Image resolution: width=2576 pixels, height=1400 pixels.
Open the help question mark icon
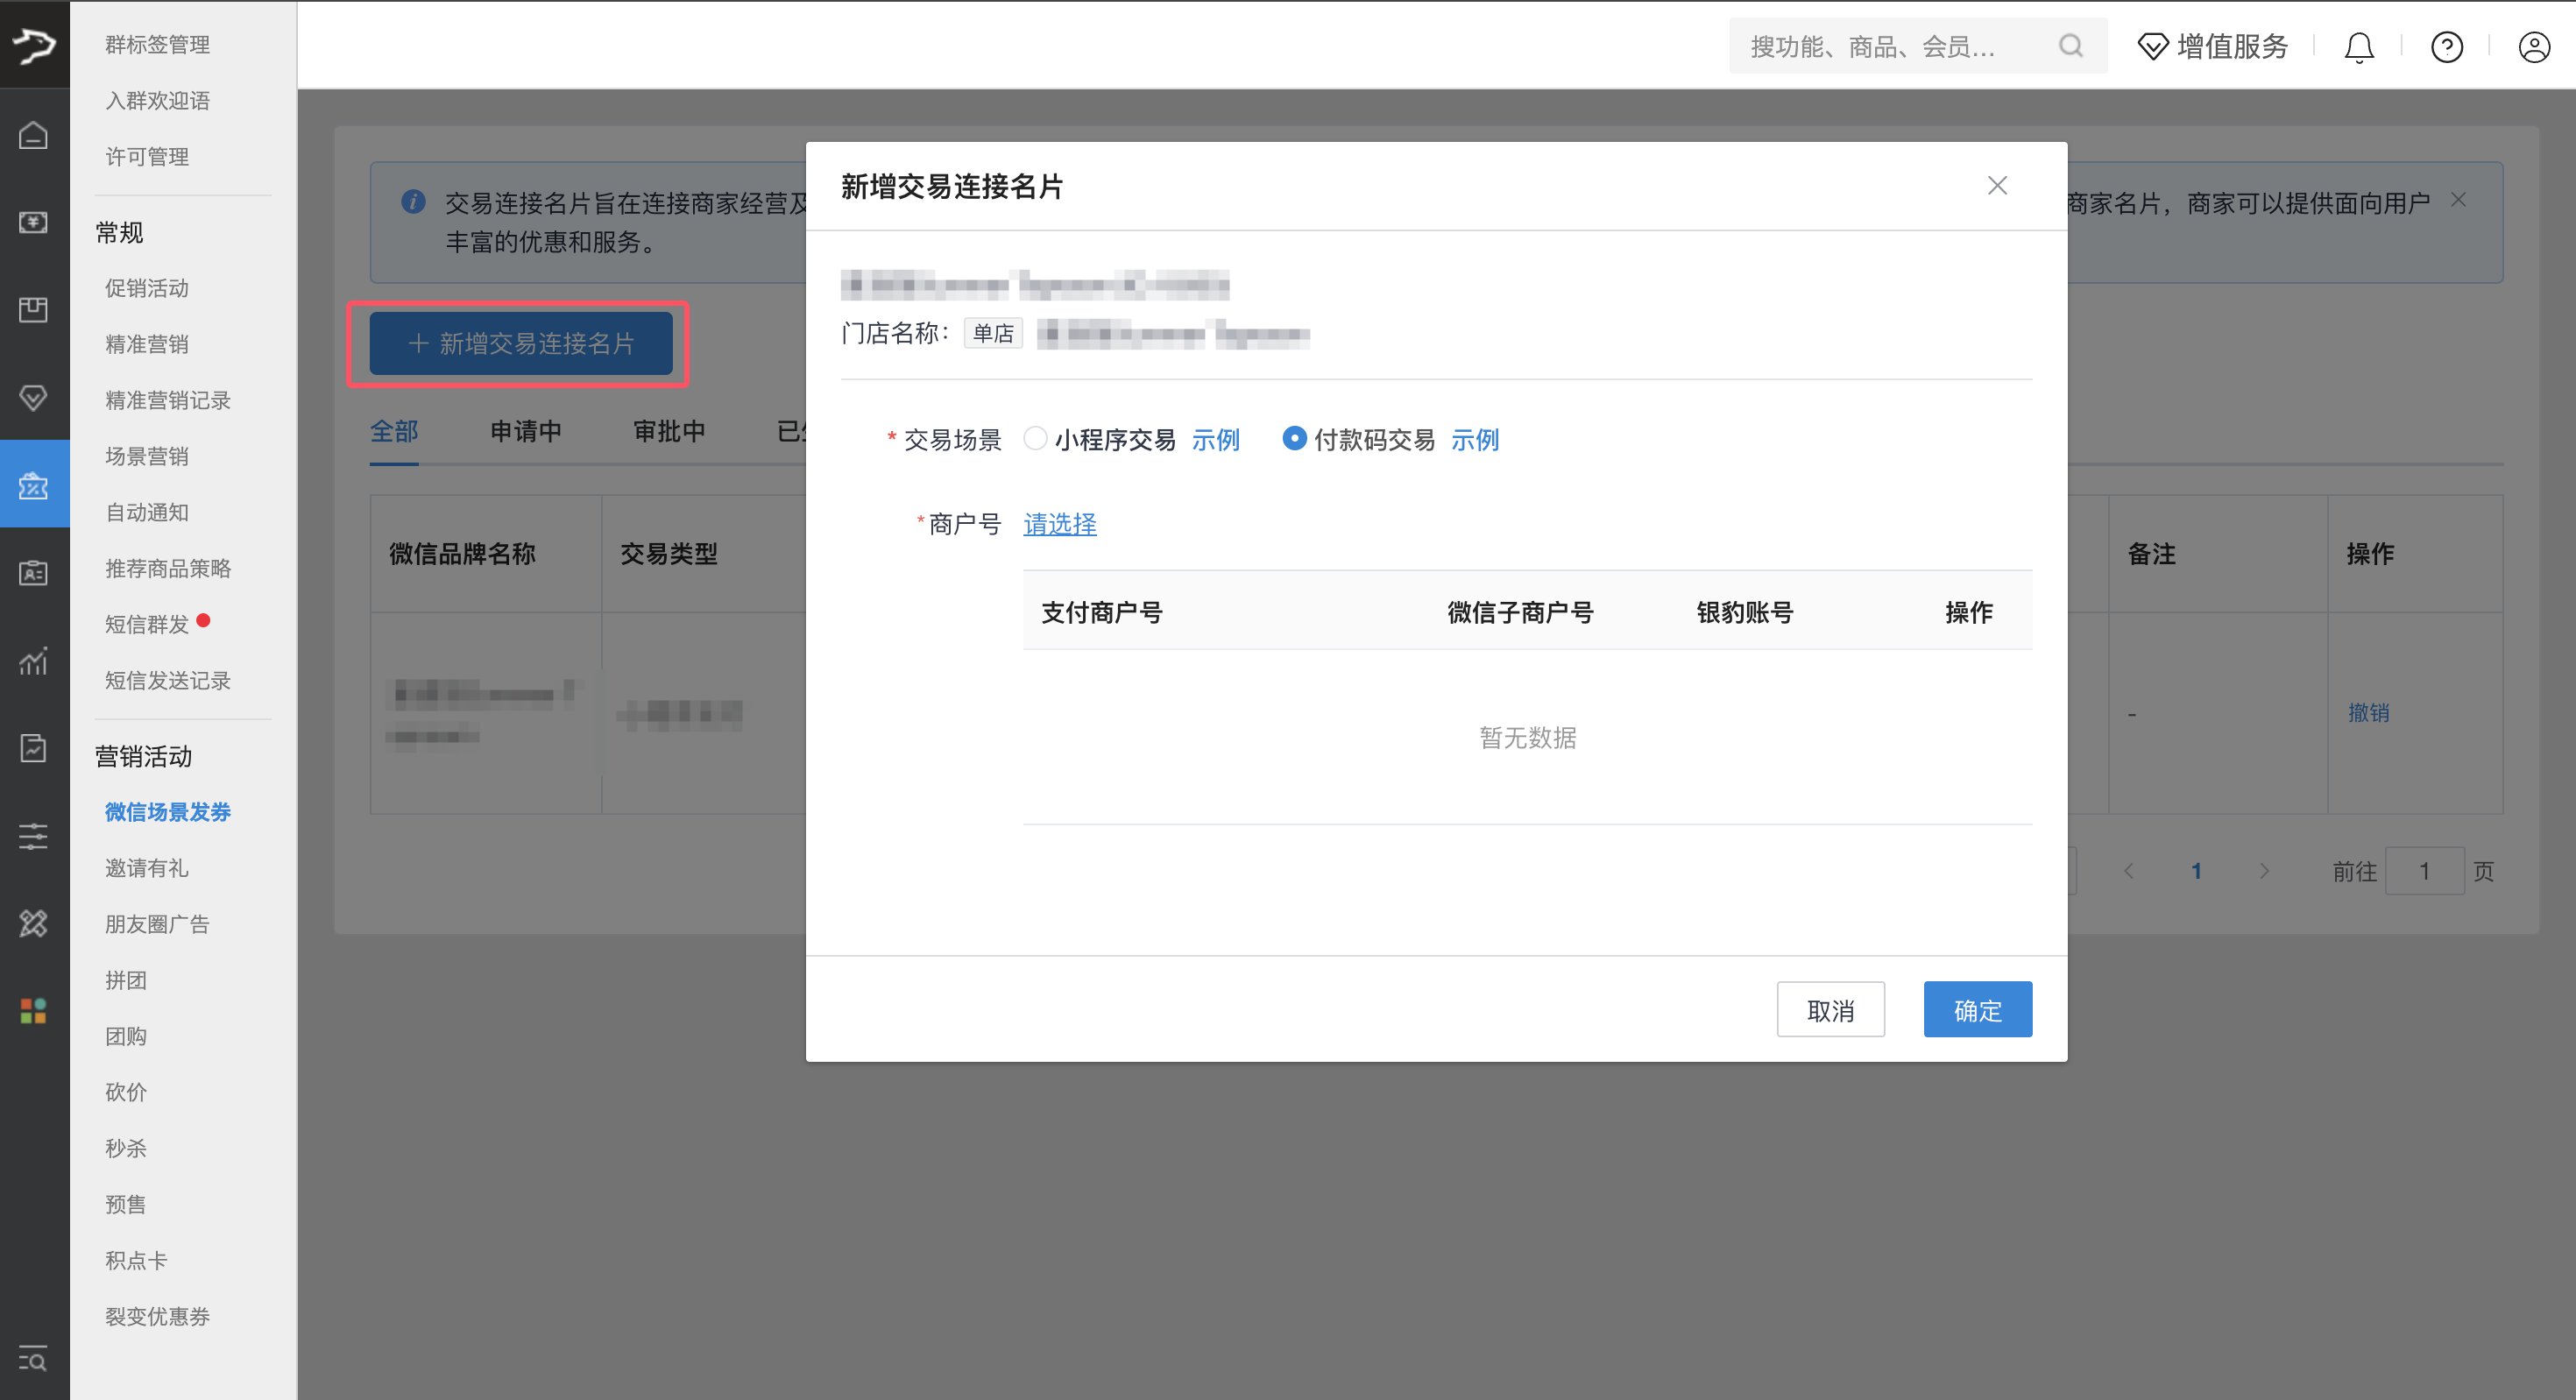pos(2446,47)
